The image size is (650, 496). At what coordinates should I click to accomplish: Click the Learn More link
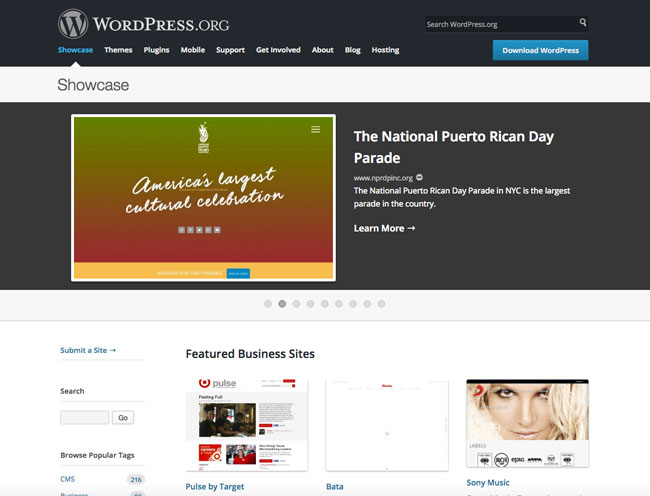pos(384,228)
